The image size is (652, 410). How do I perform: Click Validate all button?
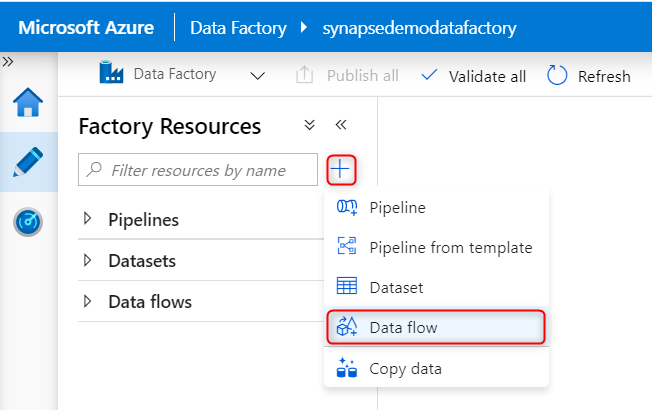coord(474,76)
